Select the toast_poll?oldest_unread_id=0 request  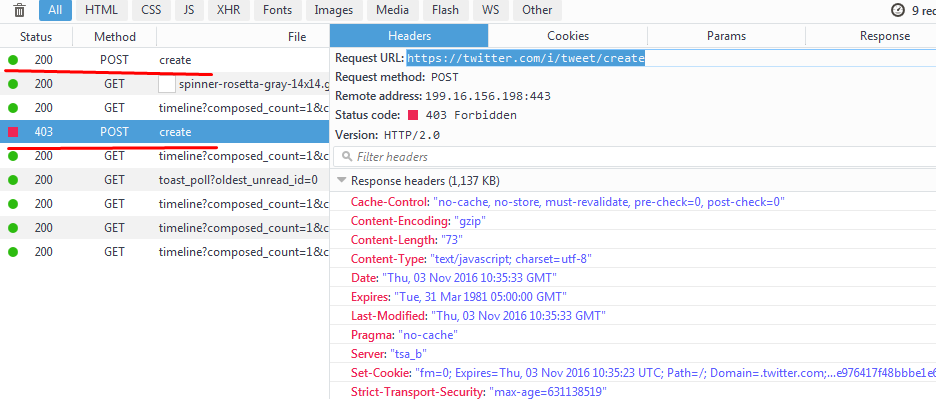165,180
